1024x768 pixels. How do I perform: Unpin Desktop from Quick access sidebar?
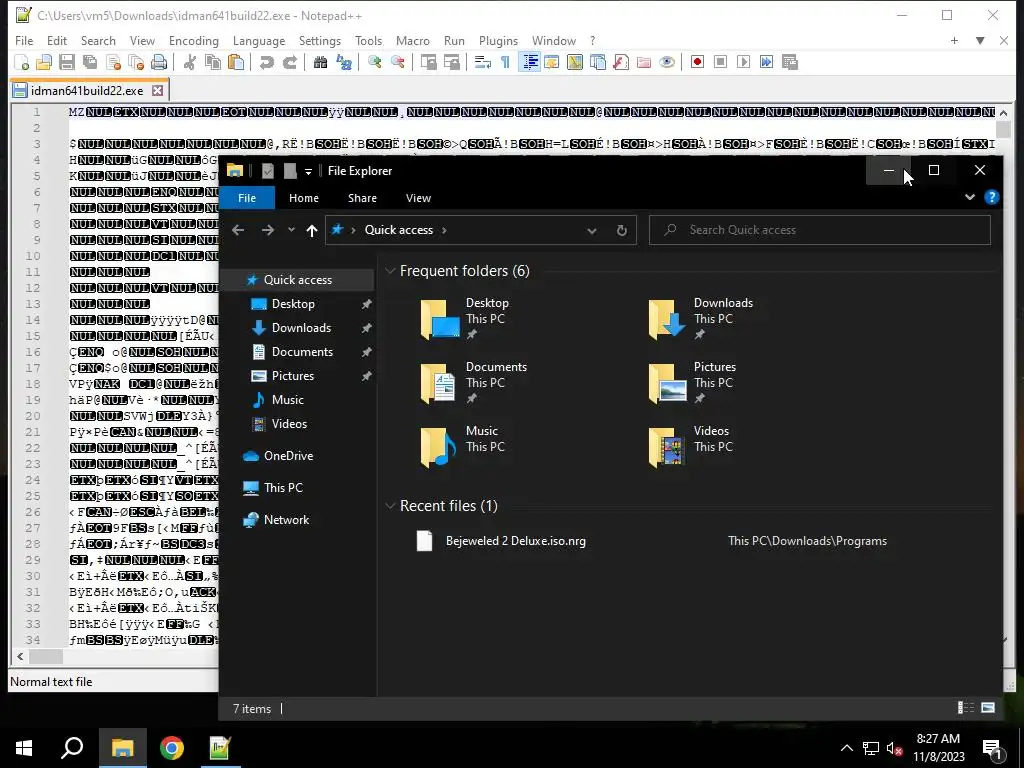366,304
